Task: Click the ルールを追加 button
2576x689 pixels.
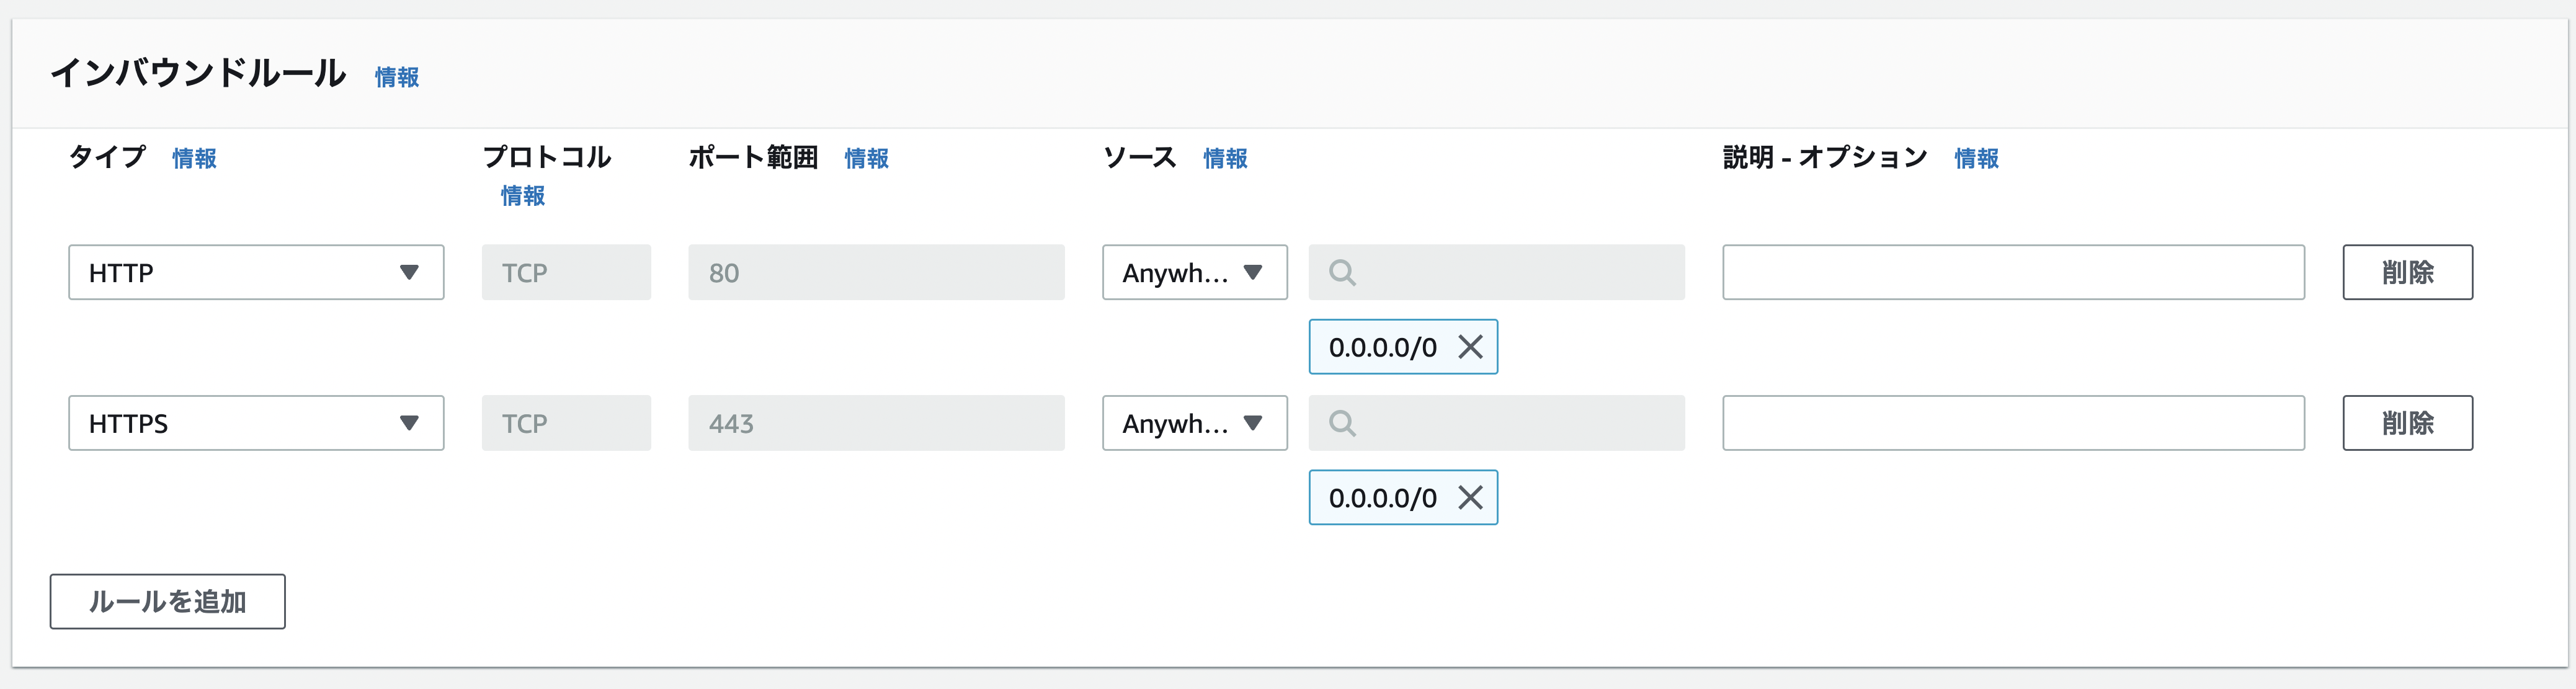Action: (x=166, y=601)
